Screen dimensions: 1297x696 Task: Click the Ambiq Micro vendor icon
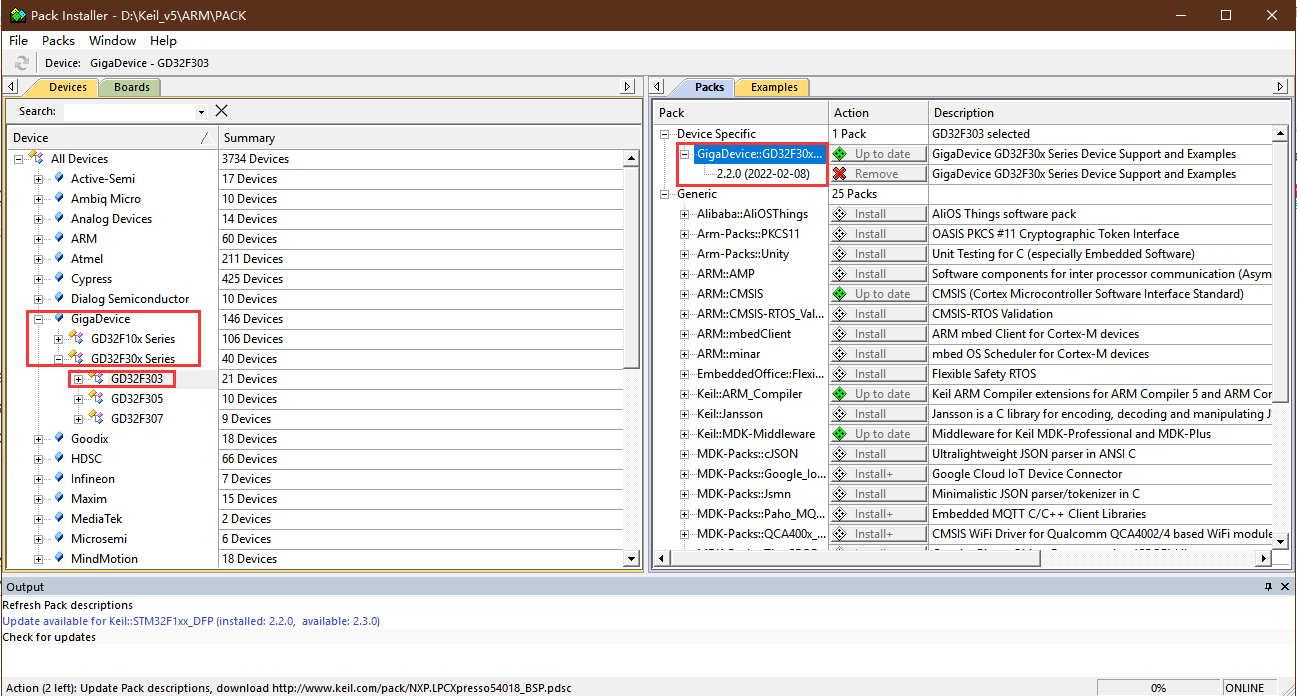point(59,199)
